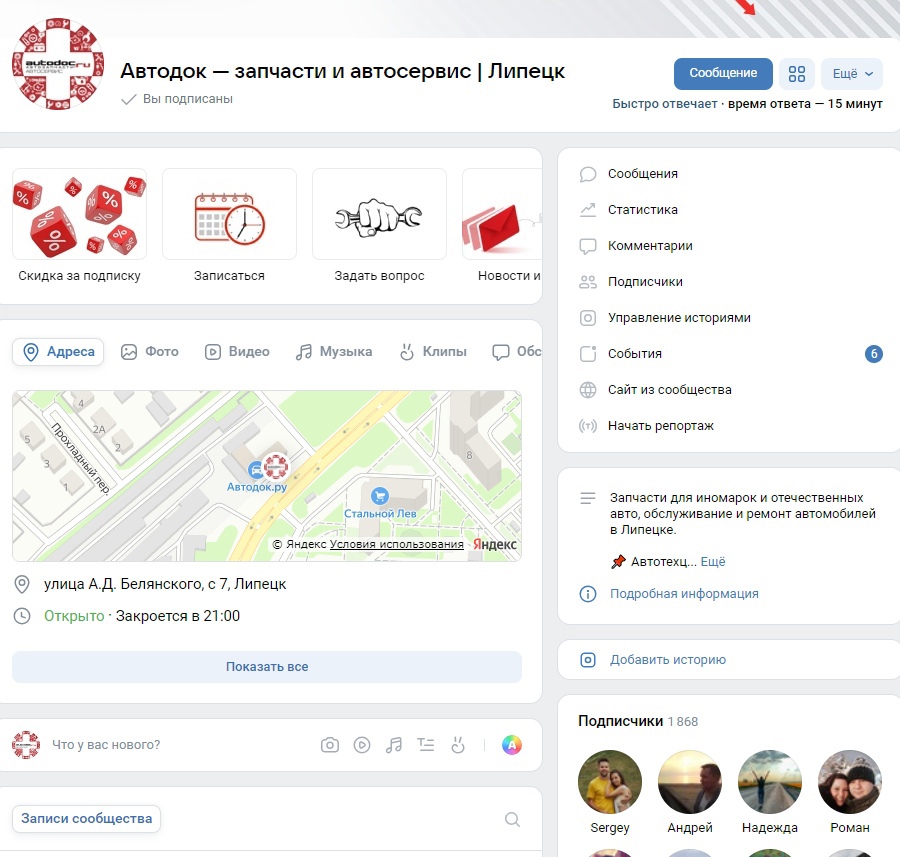Viewport: 900px width, 857px height.
Task: Click the Показать все button
Action: click(x=267, y=666)
